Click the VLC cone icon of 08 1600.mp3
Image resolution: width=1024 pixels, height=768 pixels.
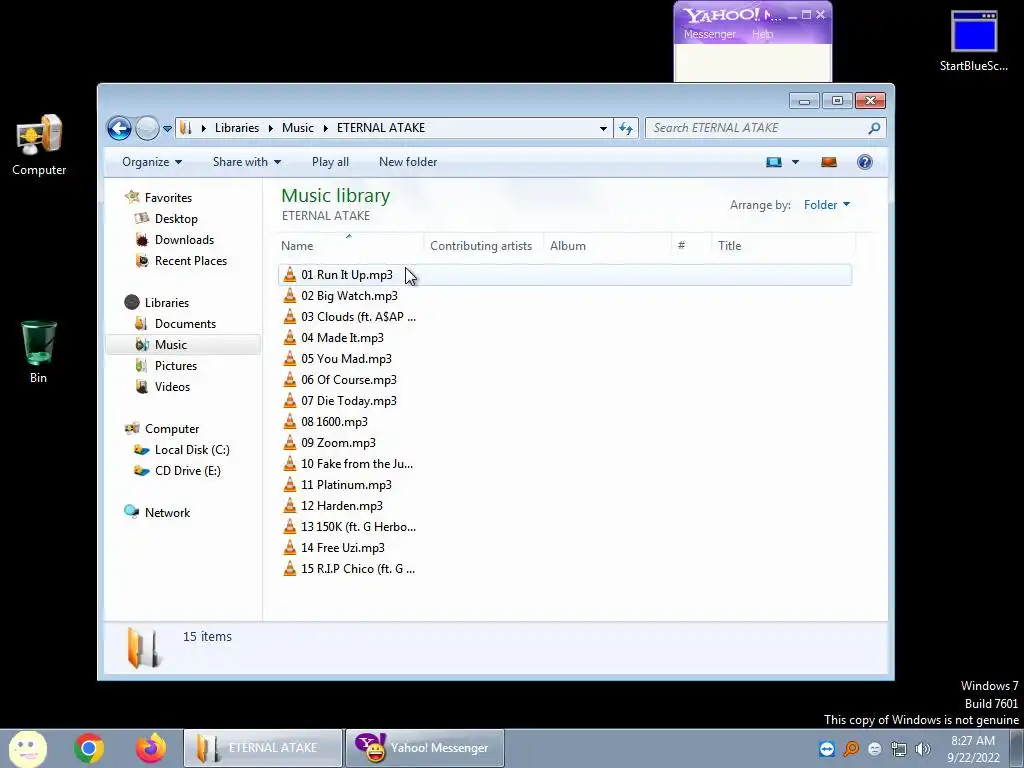click(x=290, y=421)
